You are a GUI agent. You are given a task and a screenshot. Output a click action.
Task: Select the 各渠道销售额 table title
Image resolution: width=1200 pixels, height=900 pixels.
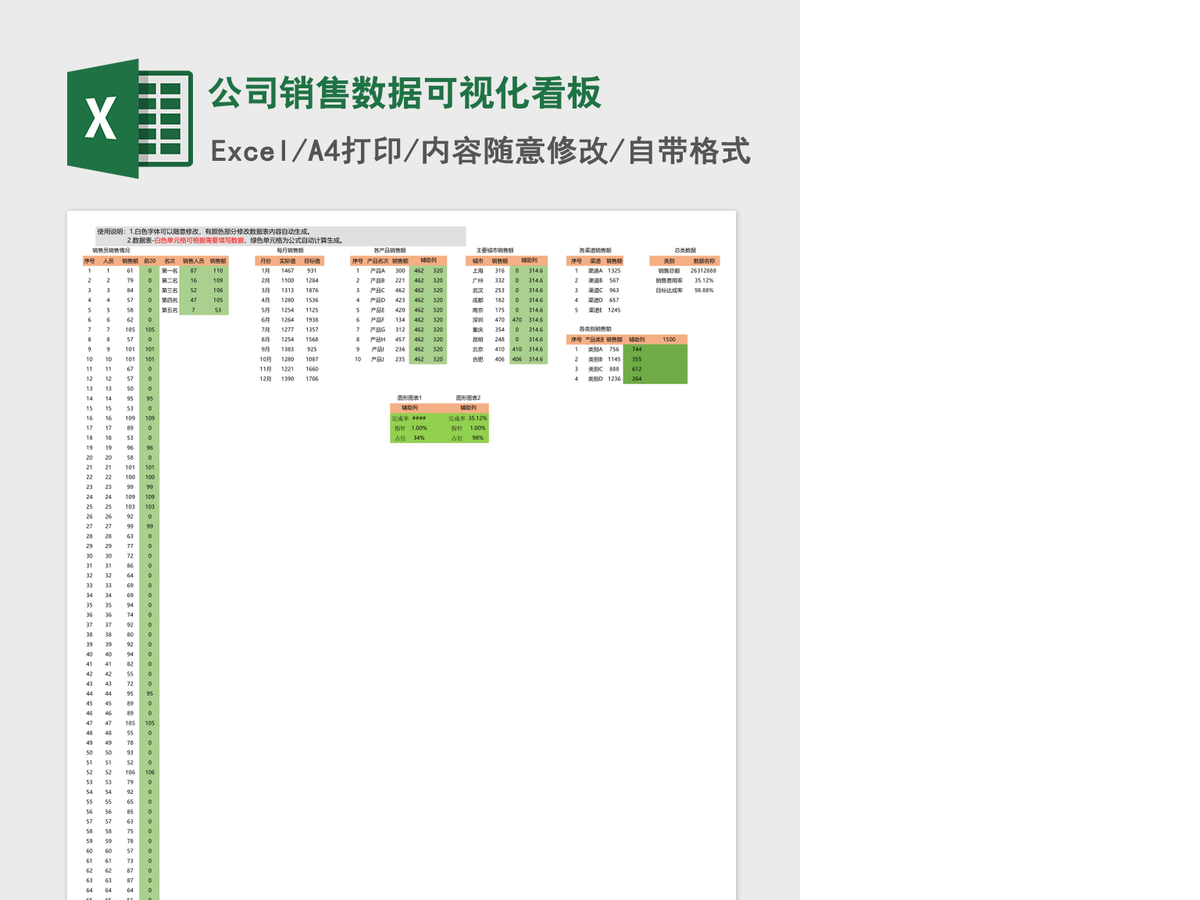[x=596, y=250]
